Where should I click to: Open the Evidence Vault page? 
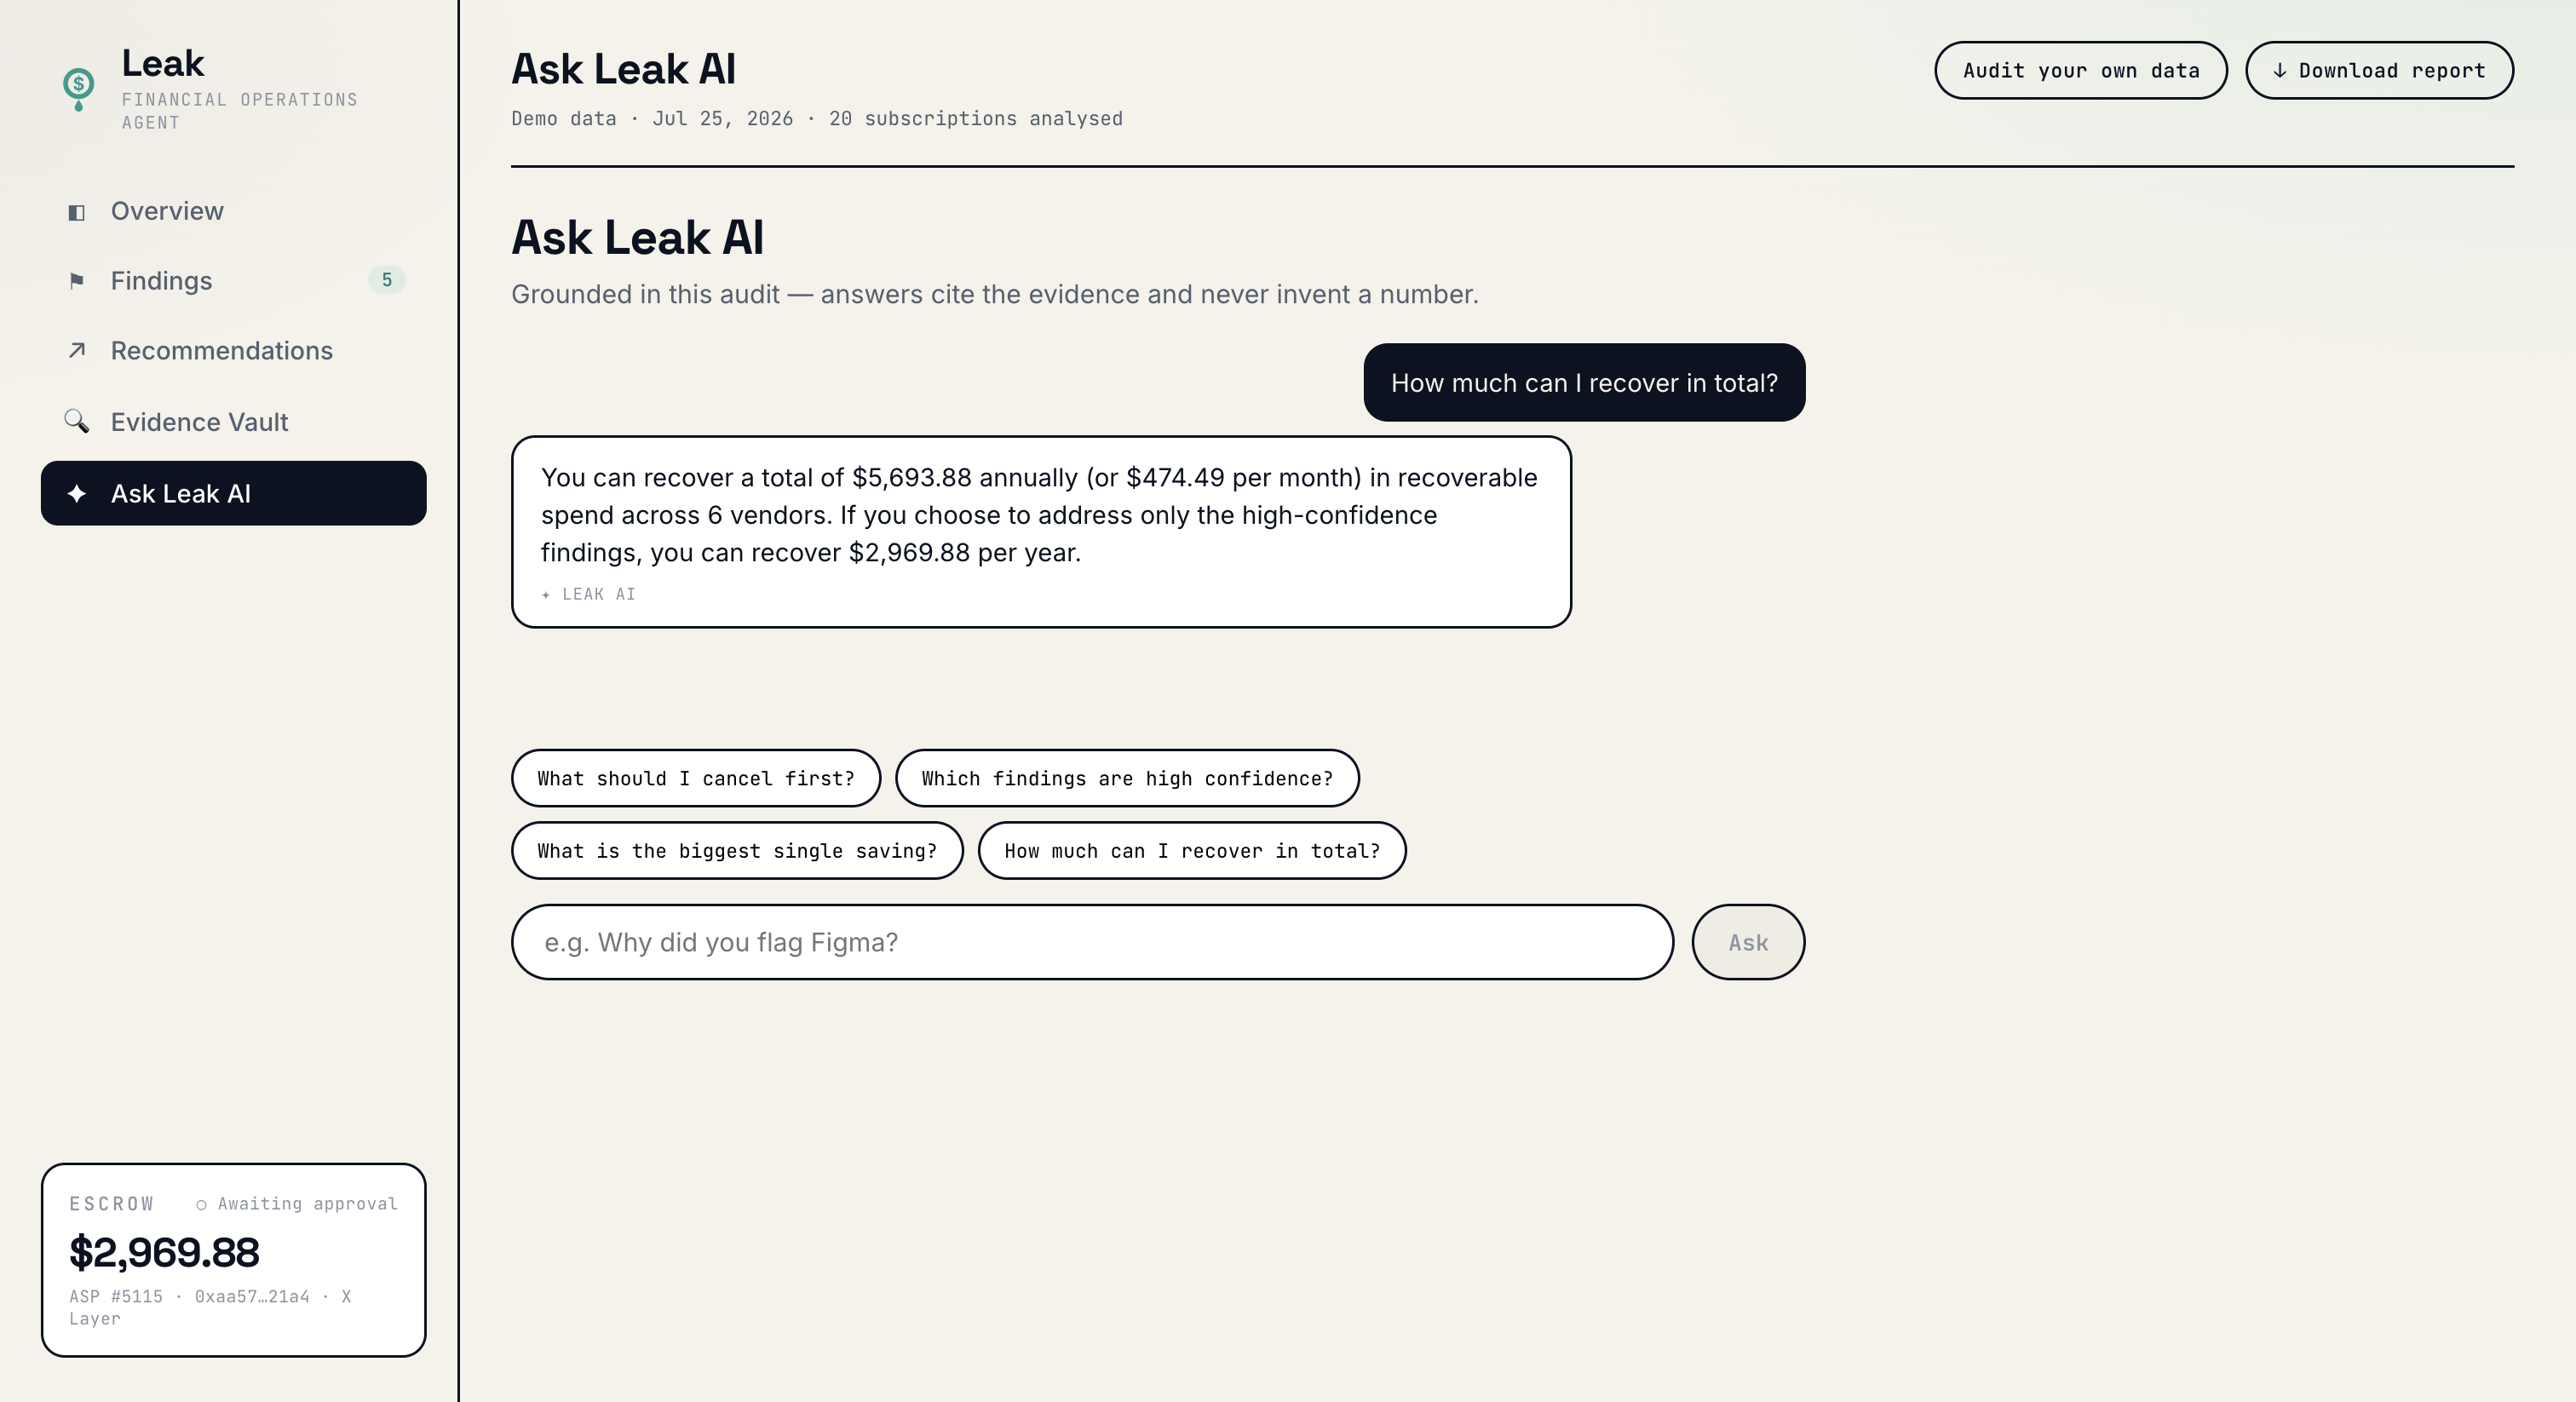[234, 422]
